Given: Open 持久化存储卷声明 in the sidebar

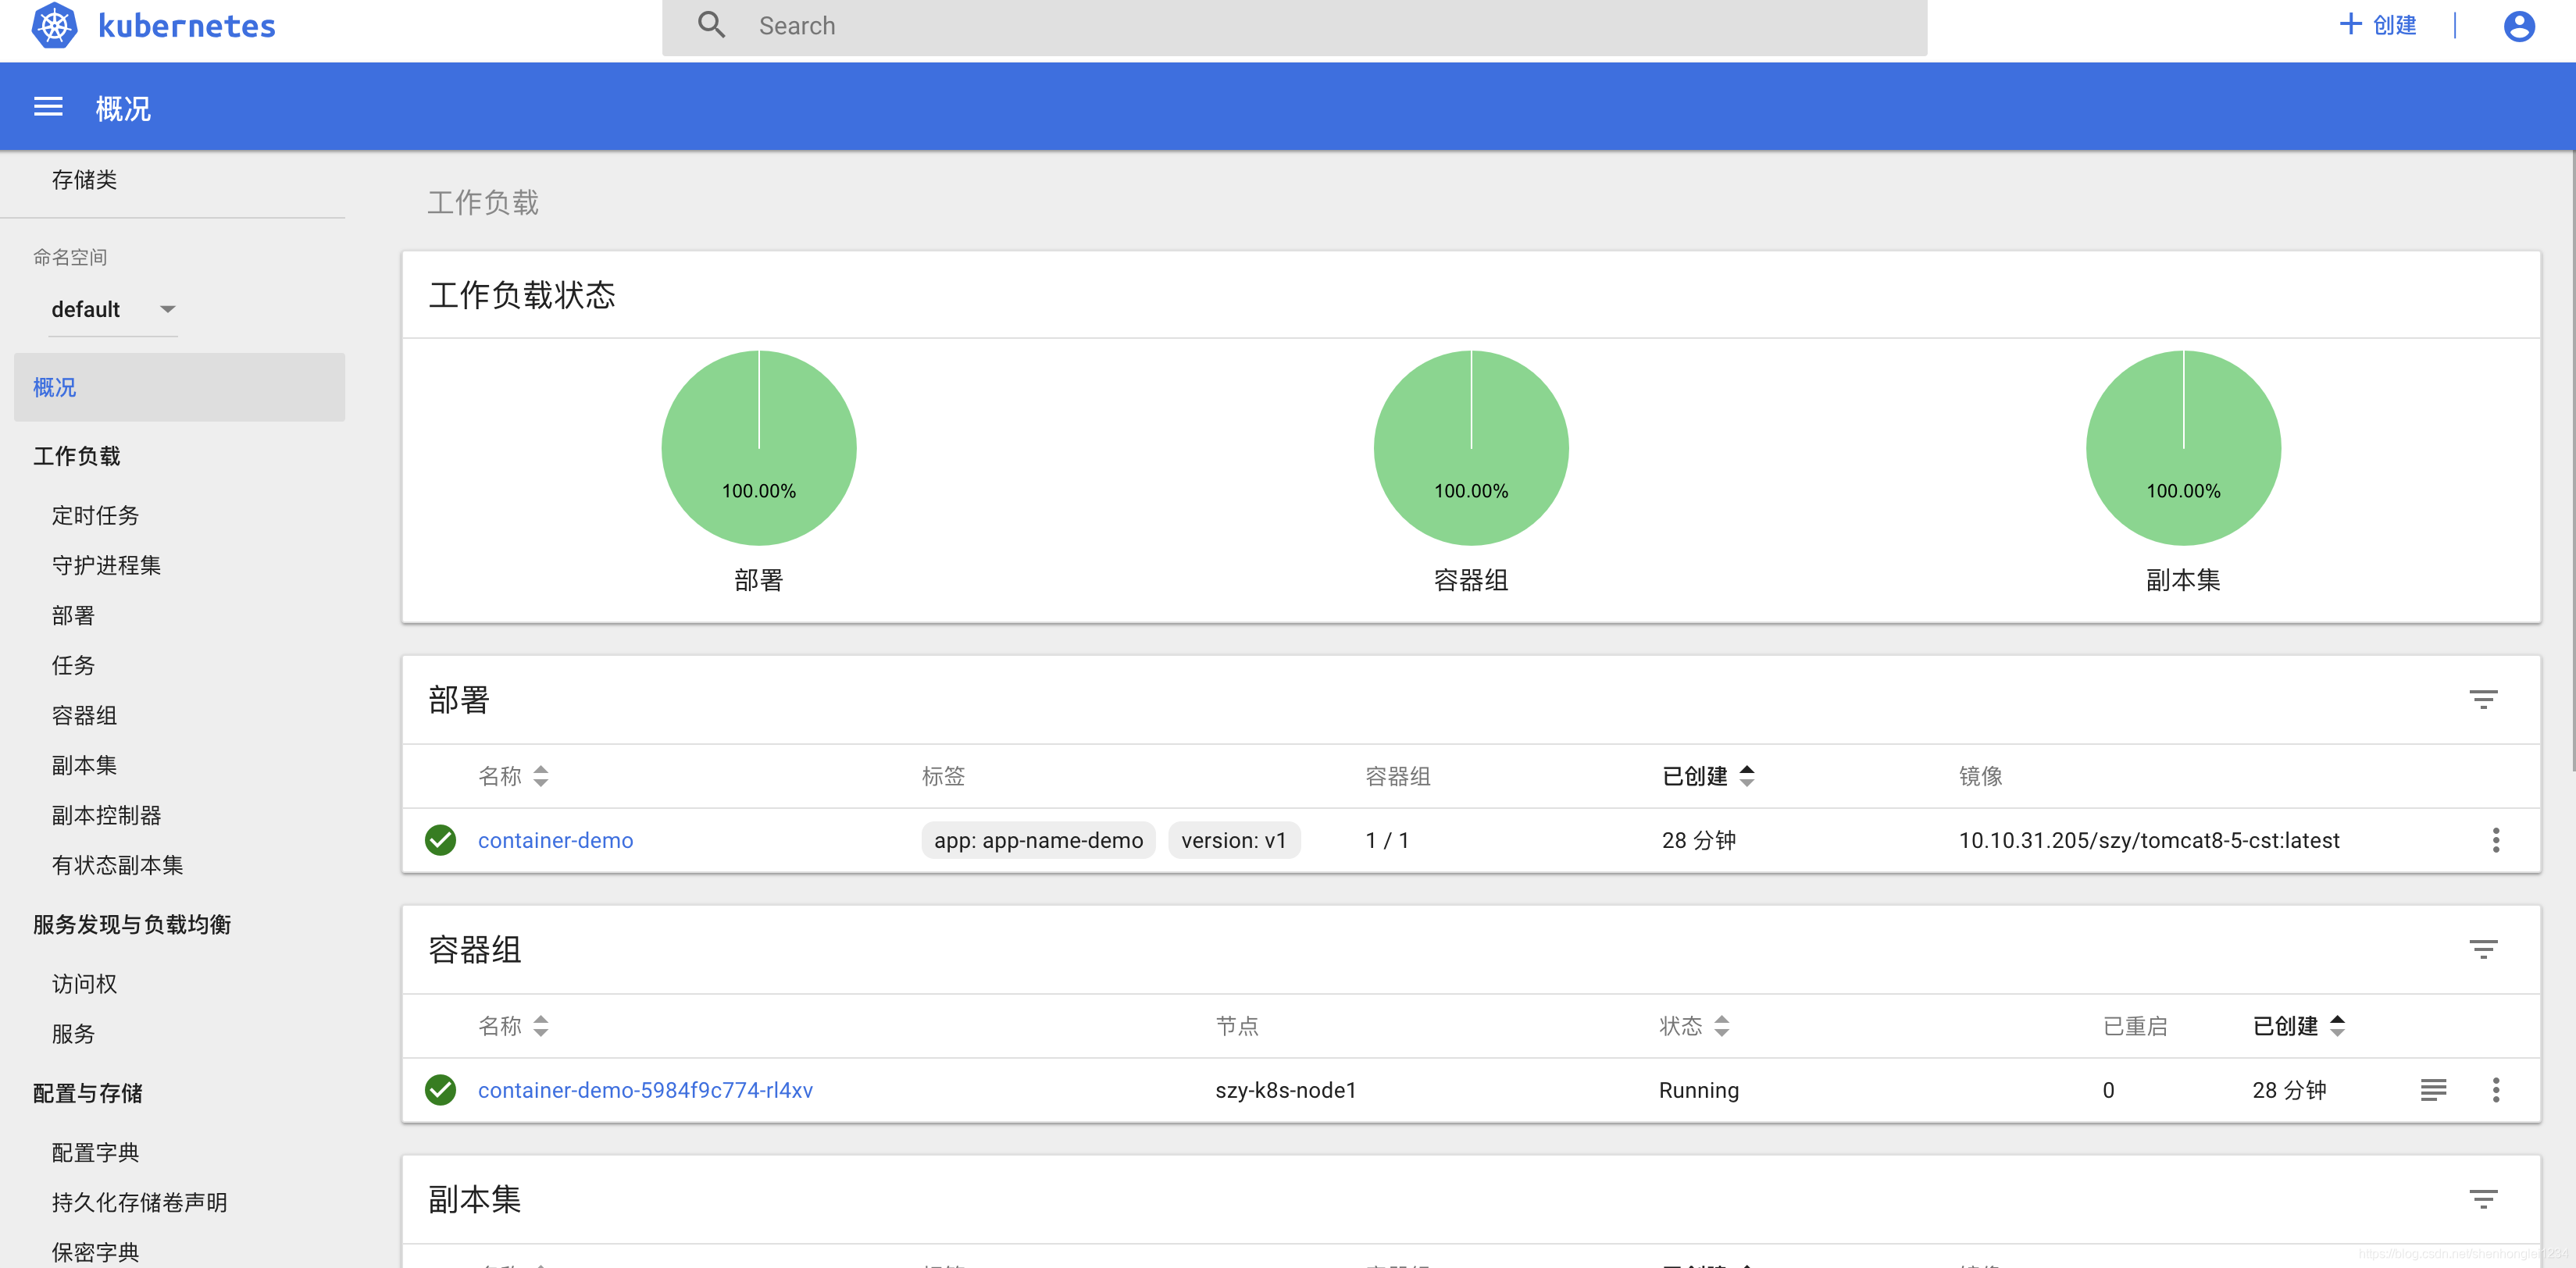Looking at the screenshot, I should [139, 1203].
